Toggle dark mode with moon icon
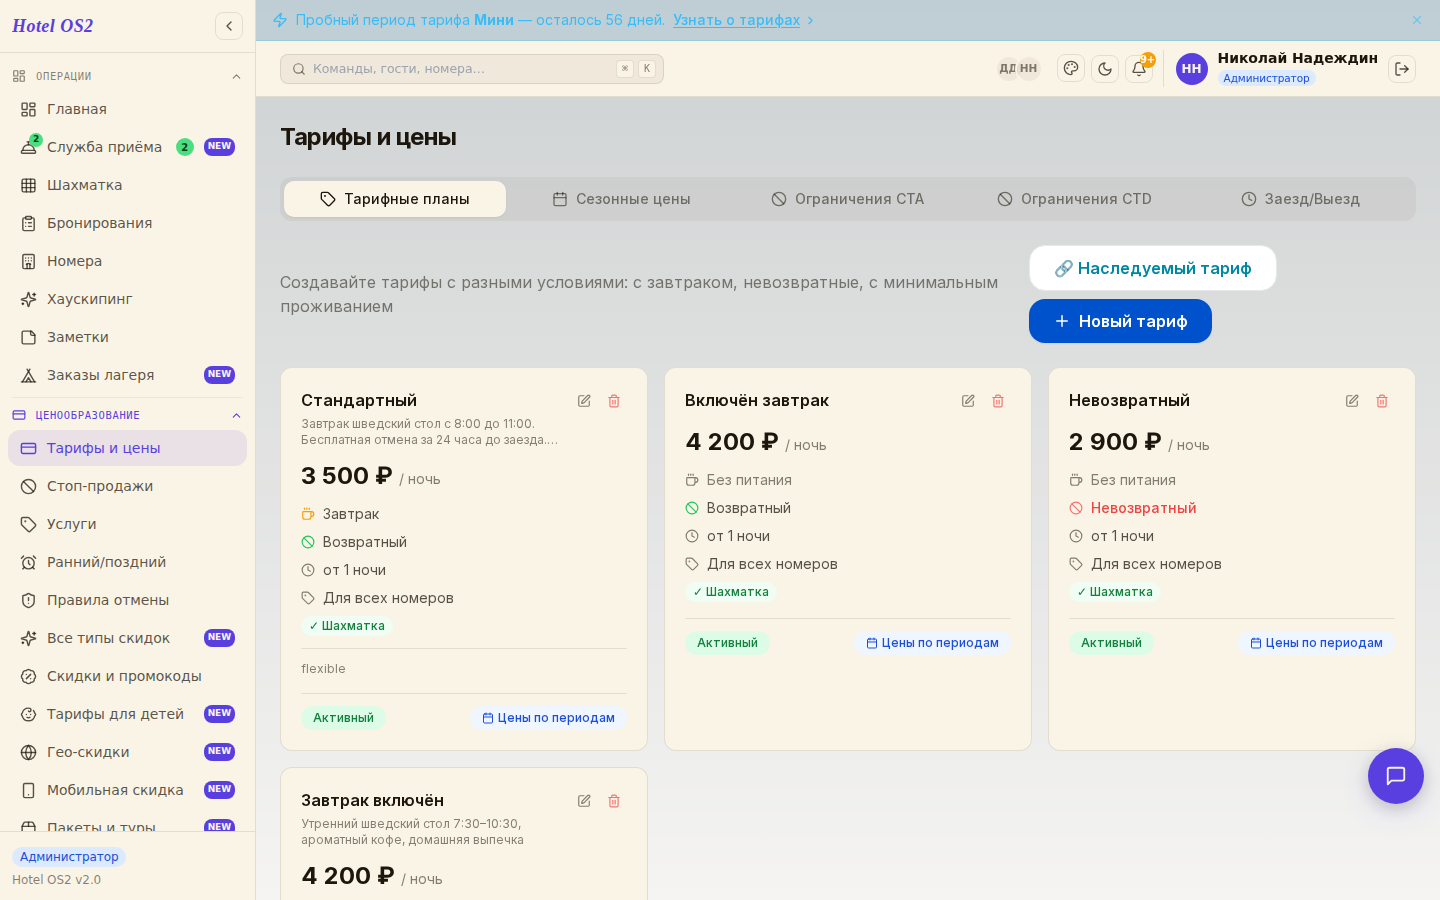 click(x=1105, y=69)
